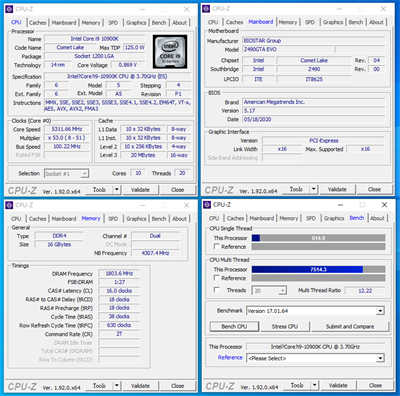Open the Selection Socket #1 dropdown

point(66,173)
